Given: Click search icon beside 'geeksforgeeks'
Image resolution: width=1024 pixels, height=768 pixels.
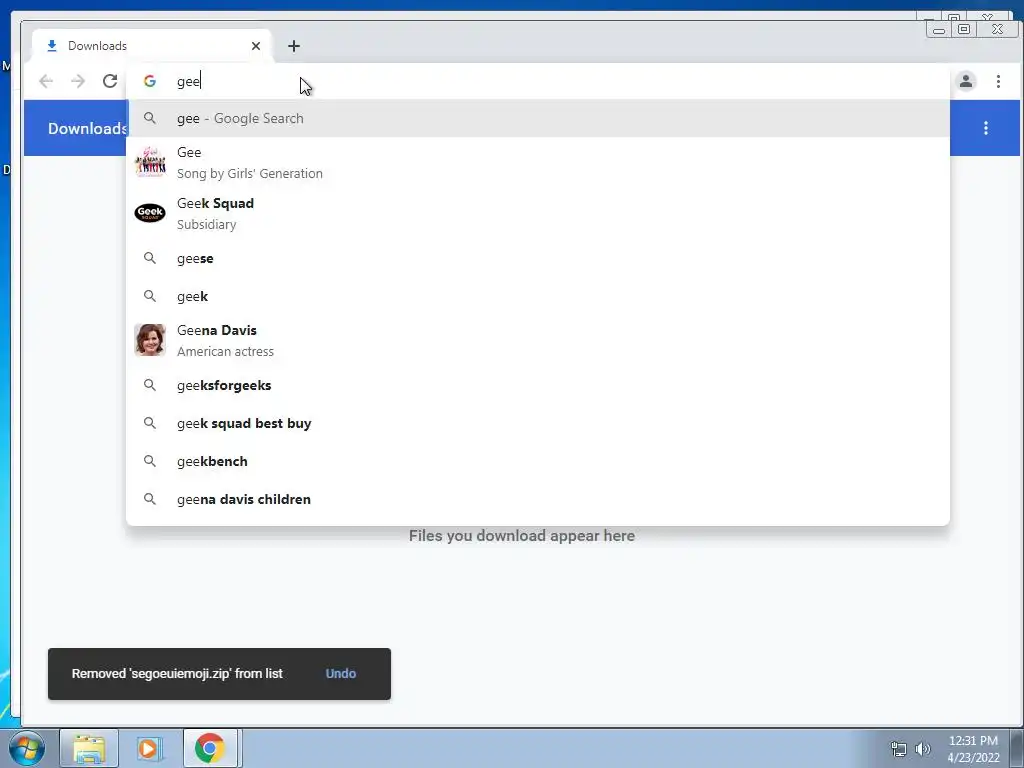Looking at the screenshot, I should 150,385.
